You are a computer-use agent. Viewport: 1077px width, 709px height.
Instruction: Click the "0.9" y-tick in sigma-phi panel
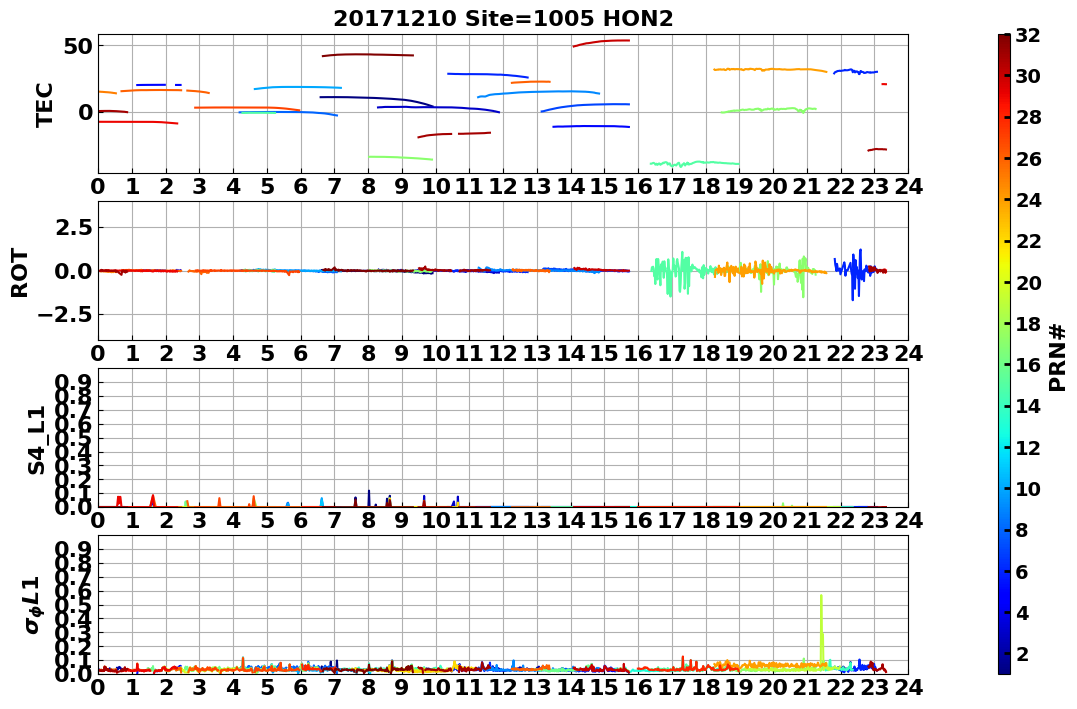tap(73, 549)
